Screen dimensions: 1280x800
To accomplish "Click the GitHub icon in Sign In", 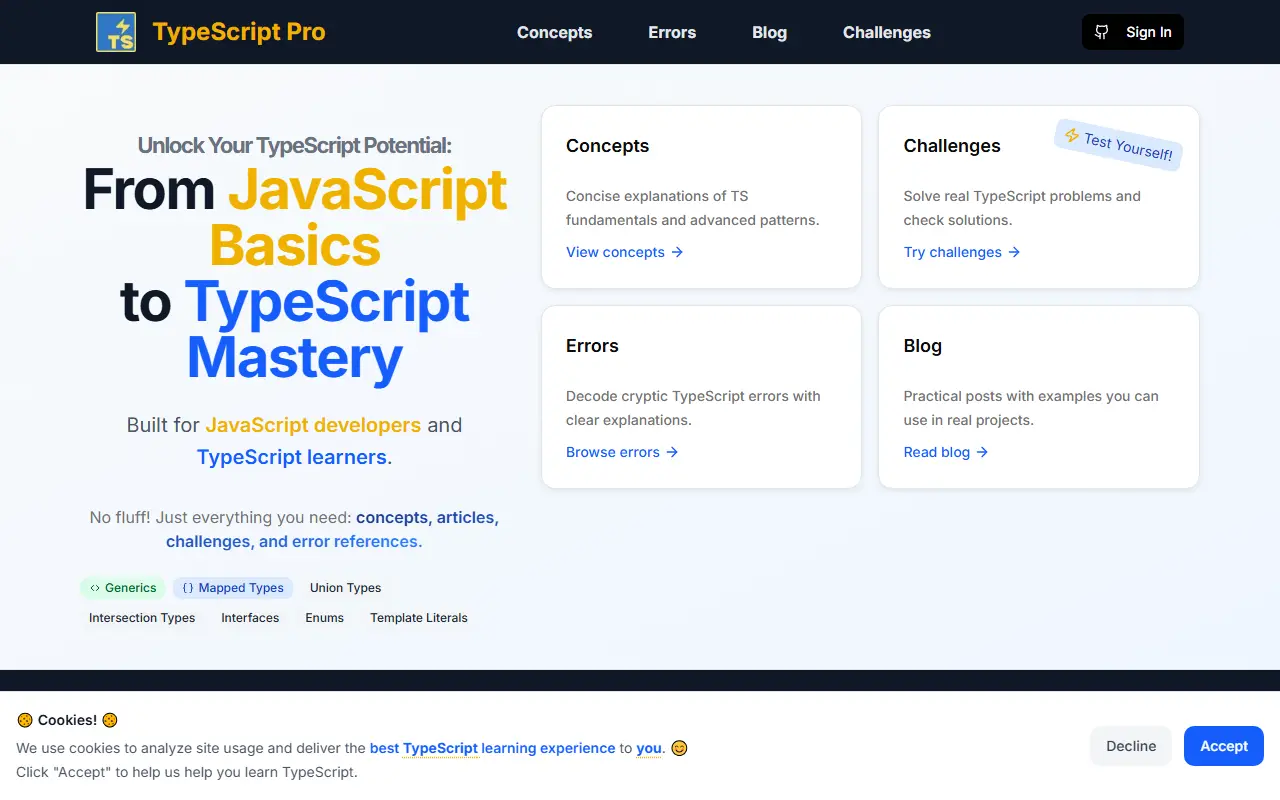I will coord(1102,32).
